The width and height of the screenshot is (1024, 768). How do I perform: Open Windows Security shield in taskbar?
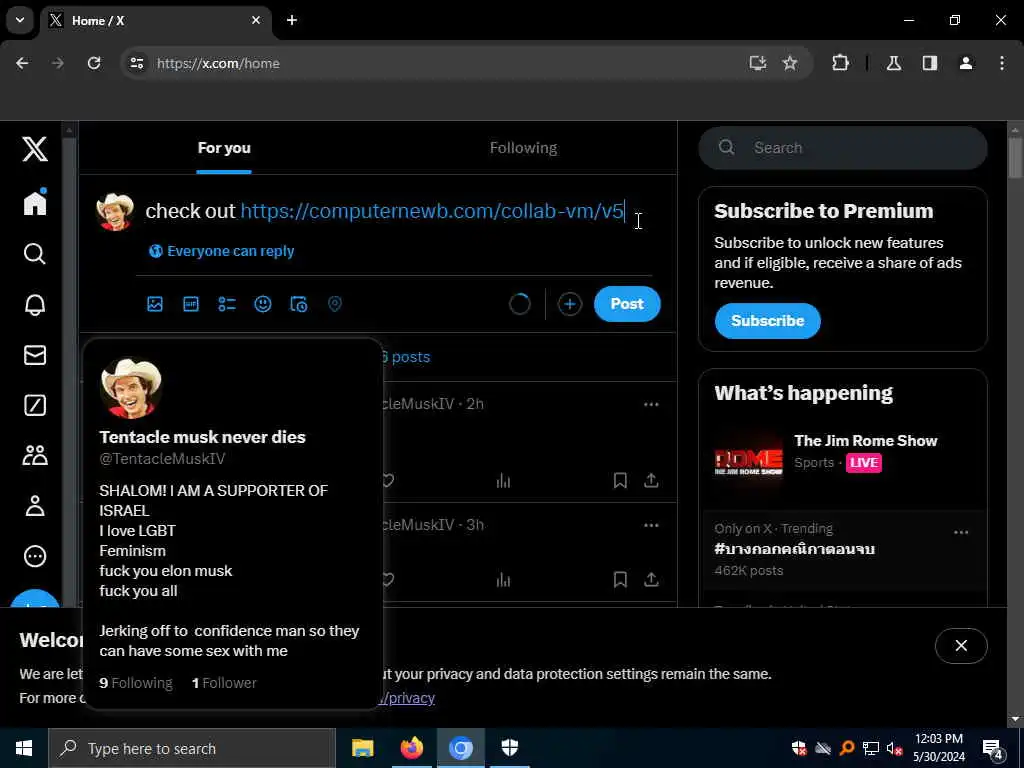click(x=510, y=748)
